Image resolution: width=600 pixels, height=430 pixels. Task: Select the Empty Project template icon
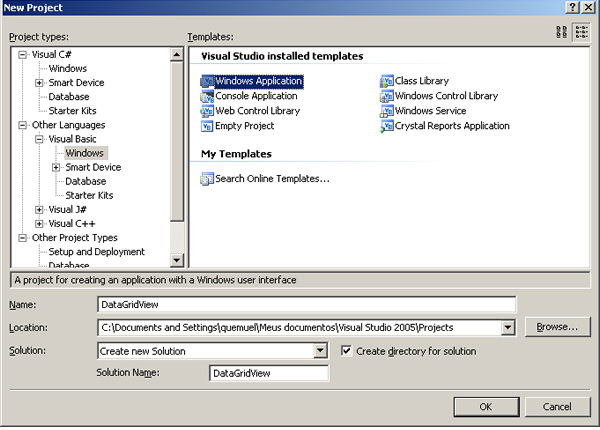click(207, 126)
